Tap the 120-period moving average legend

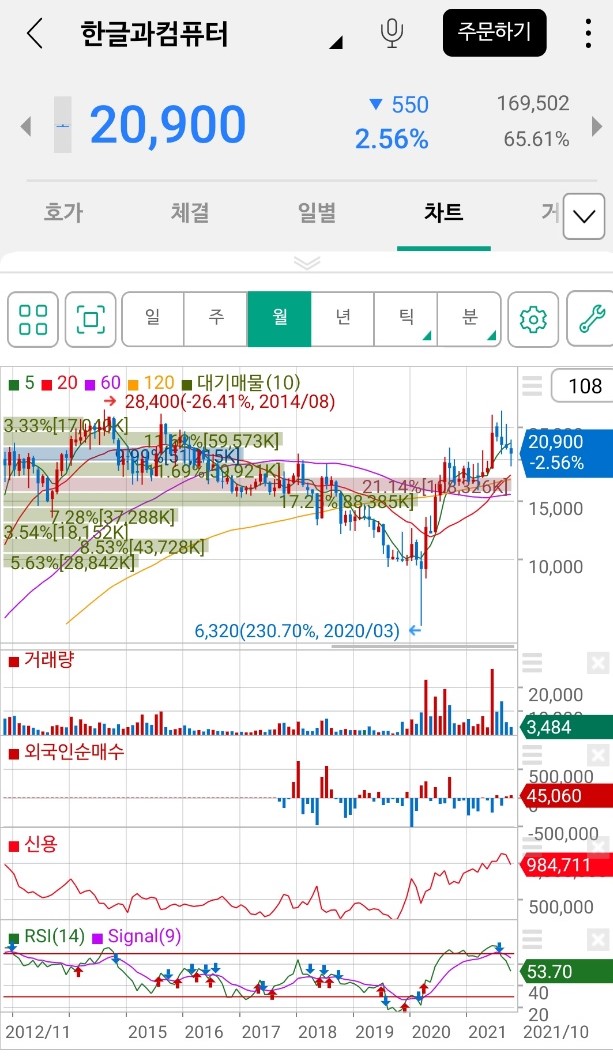click(151, 383)
